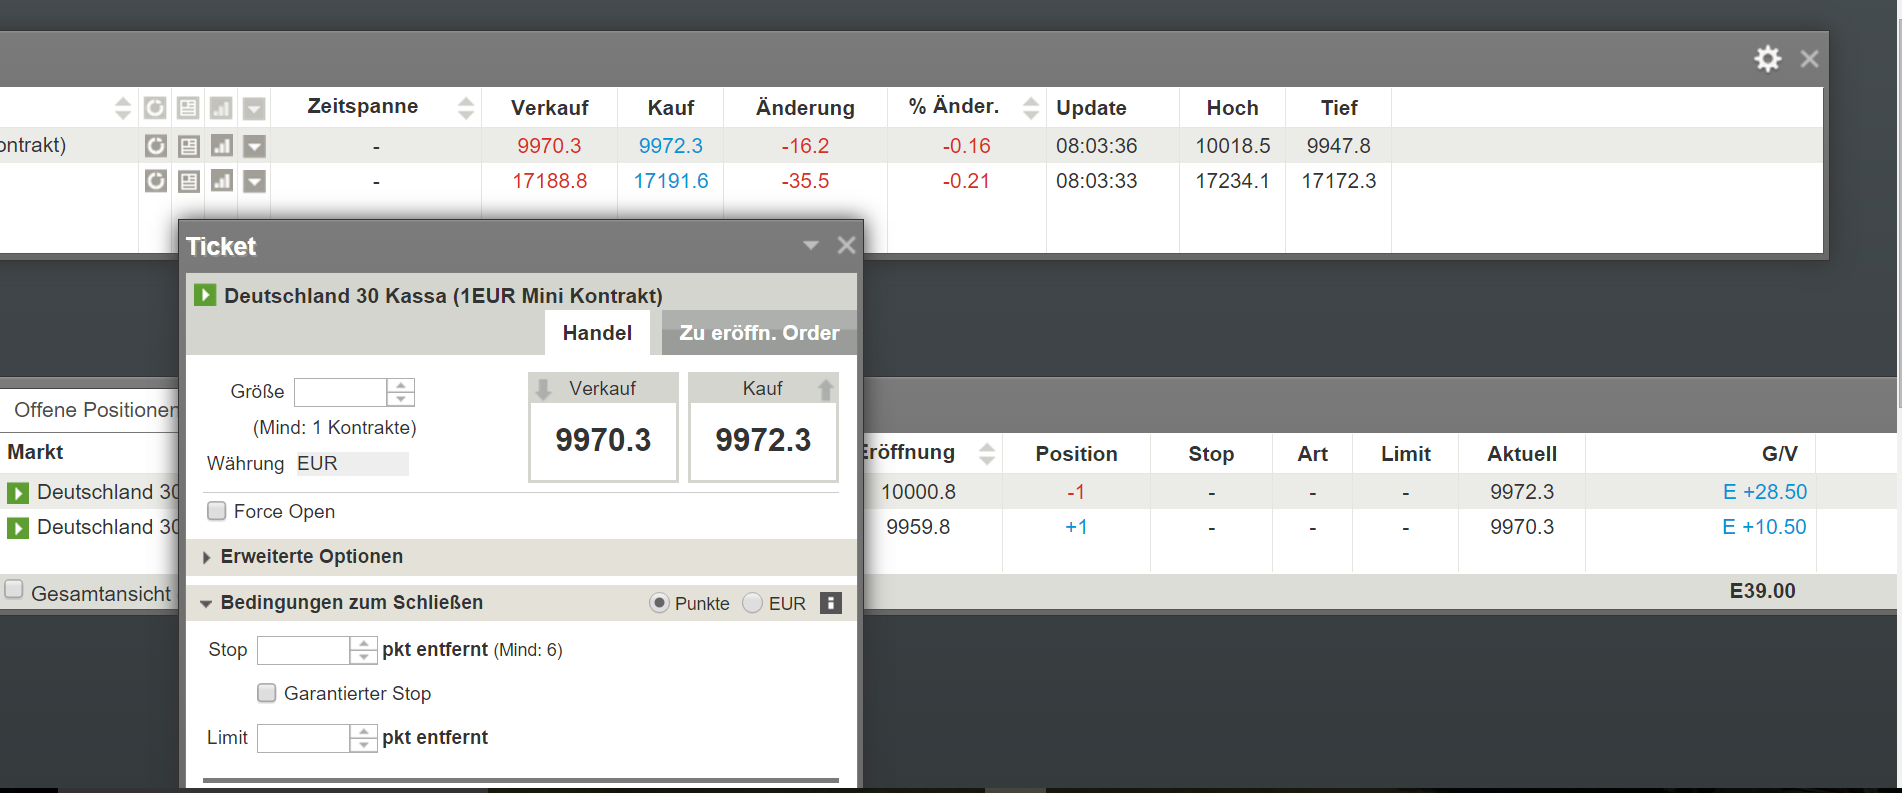Select the EUR radio button
This screenshot has width=1902, height=793.
[753, 603]
